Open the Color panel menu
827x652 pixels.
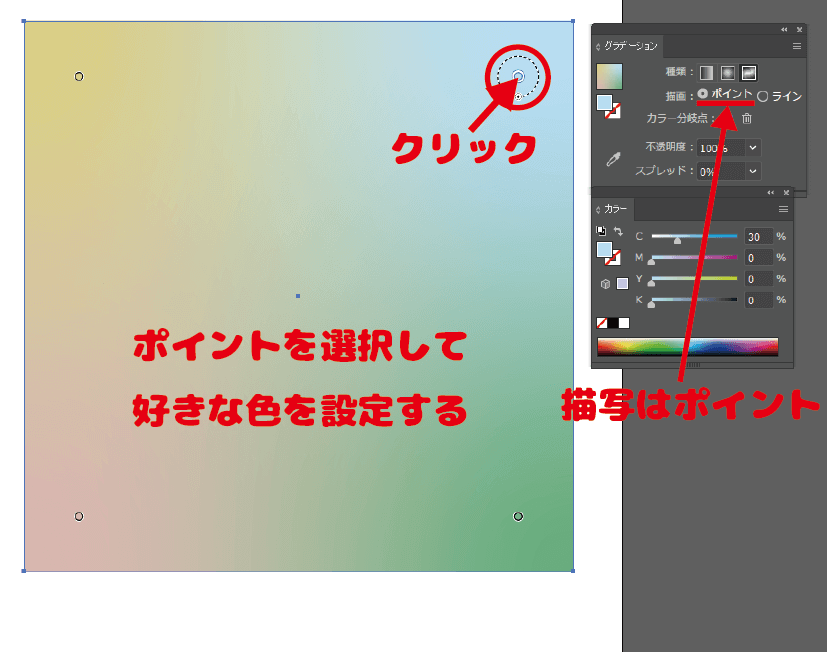pyautogui.click(x=783, y=209)
